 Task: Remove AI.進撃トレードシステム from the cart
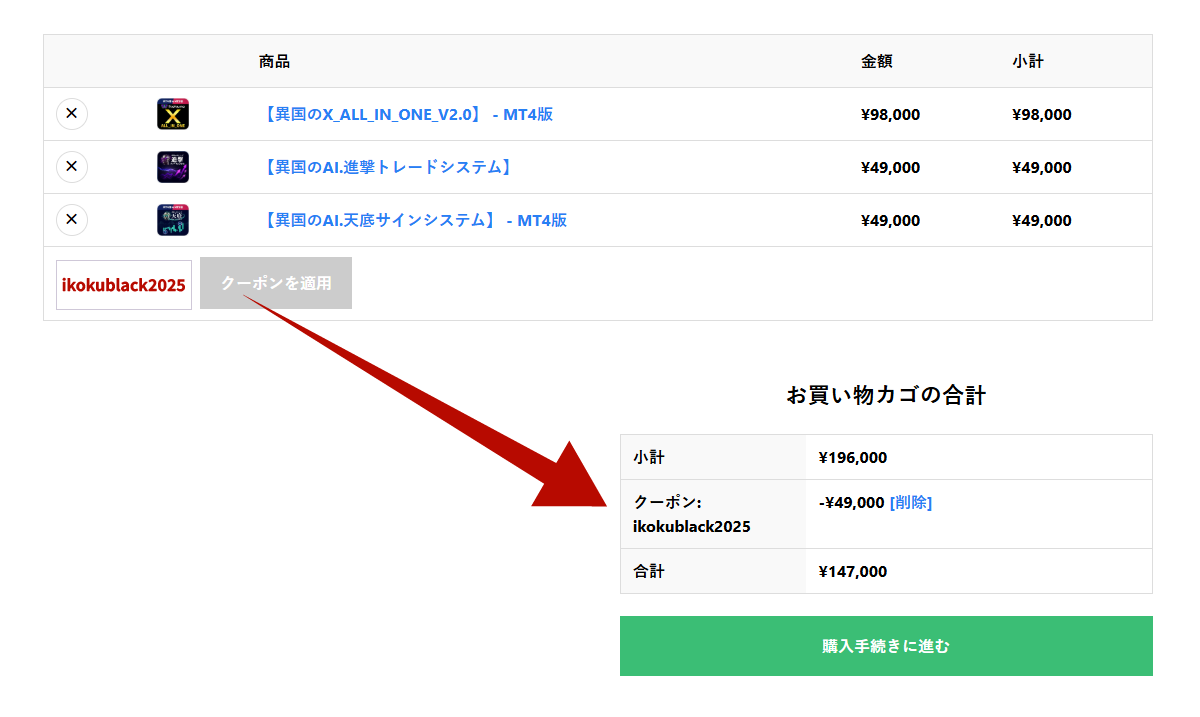tap(72, 167)
